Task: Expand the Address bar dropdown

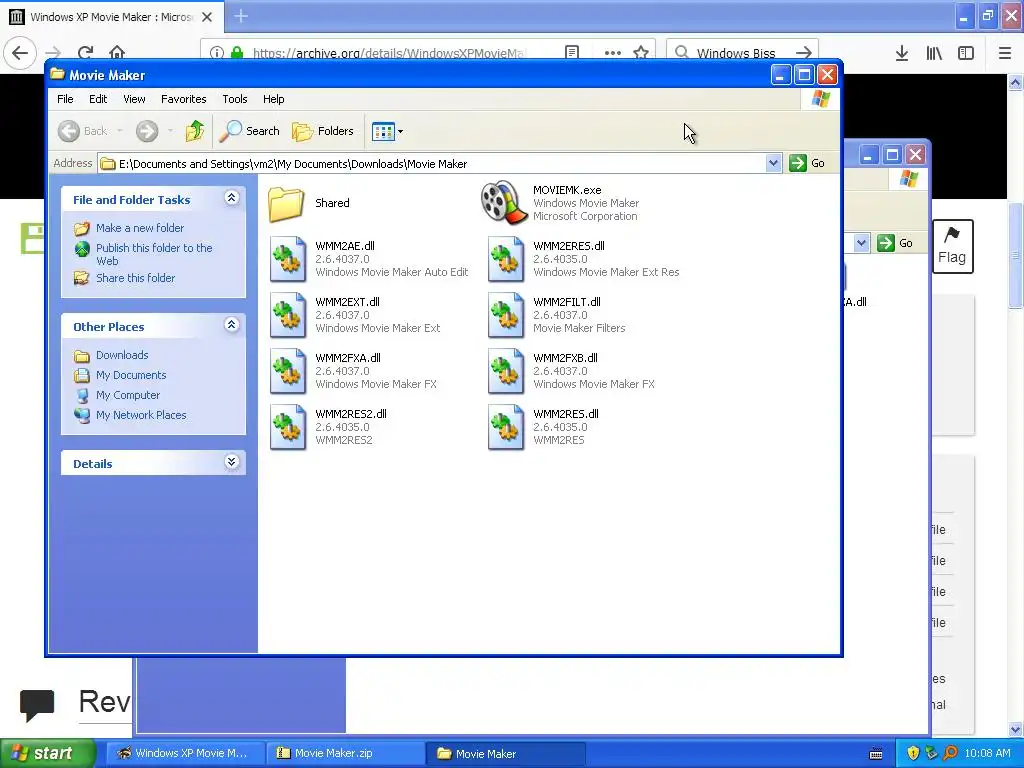Action: pyautogui.click(x=773, y=163)
